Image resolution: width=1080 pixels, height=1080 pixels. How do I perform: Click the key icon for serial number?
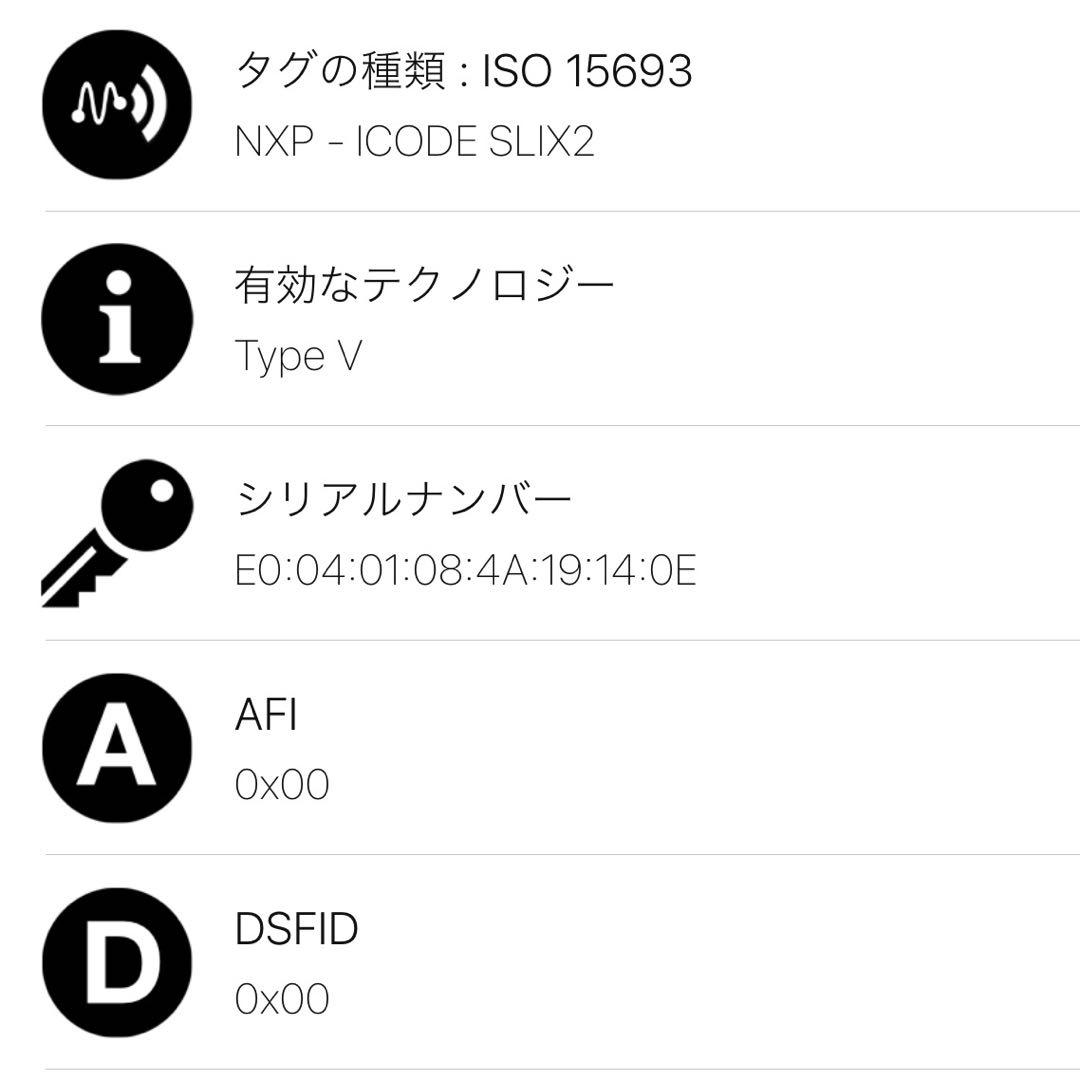(117, 535)
